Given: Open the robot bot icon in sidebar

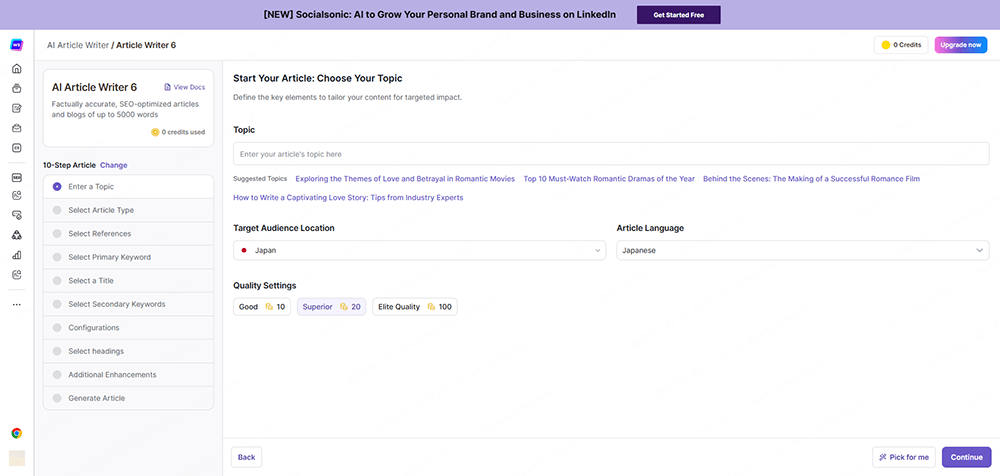Looking at the screenshot, I should (17, 89).
